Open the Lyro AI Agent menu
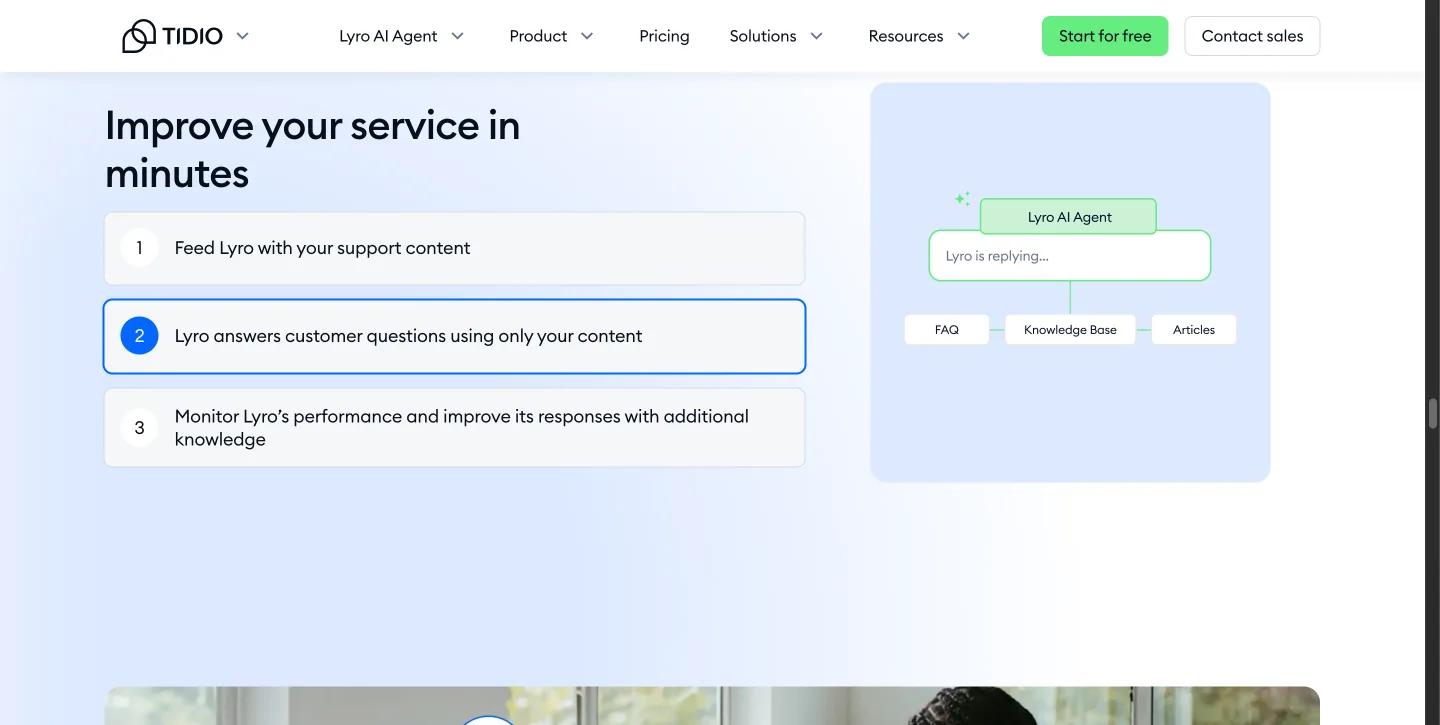1440x725 pixels. tap(388, 36)
